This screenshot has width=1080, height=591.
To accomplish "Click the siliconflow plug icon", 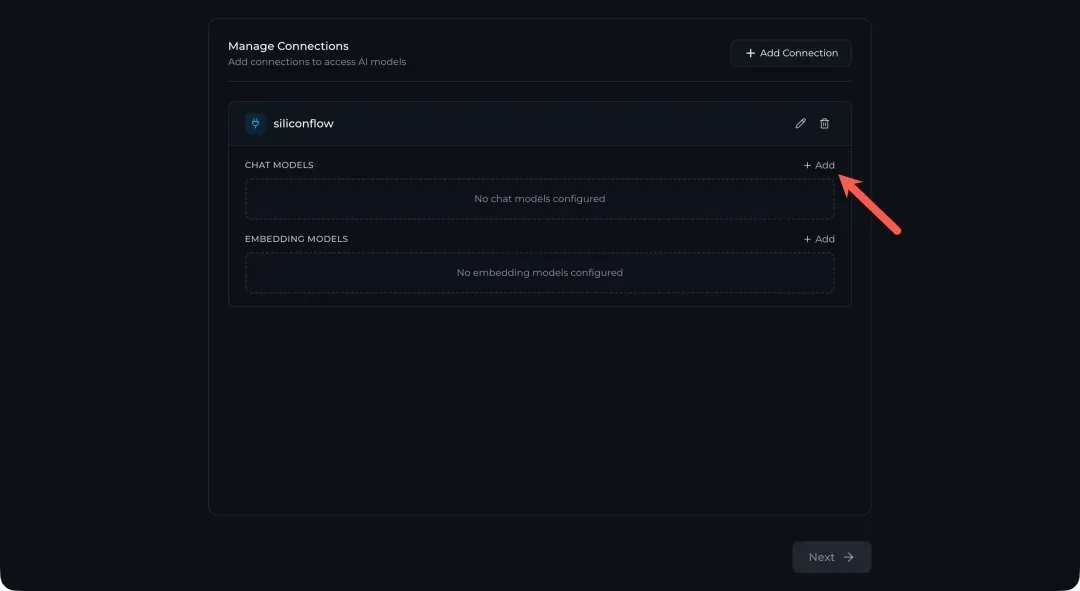I will point(255,124).
